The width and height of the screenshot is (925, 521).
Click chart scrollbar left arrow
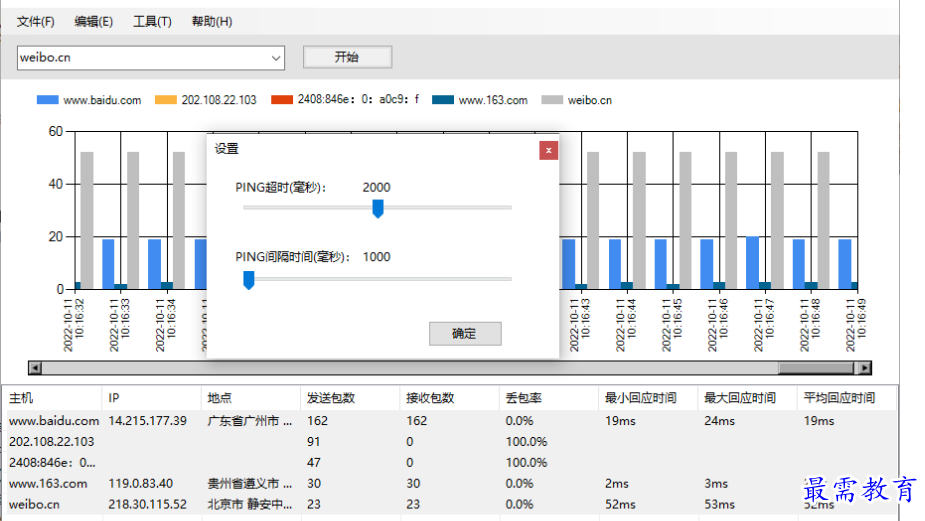click(35, 368)
